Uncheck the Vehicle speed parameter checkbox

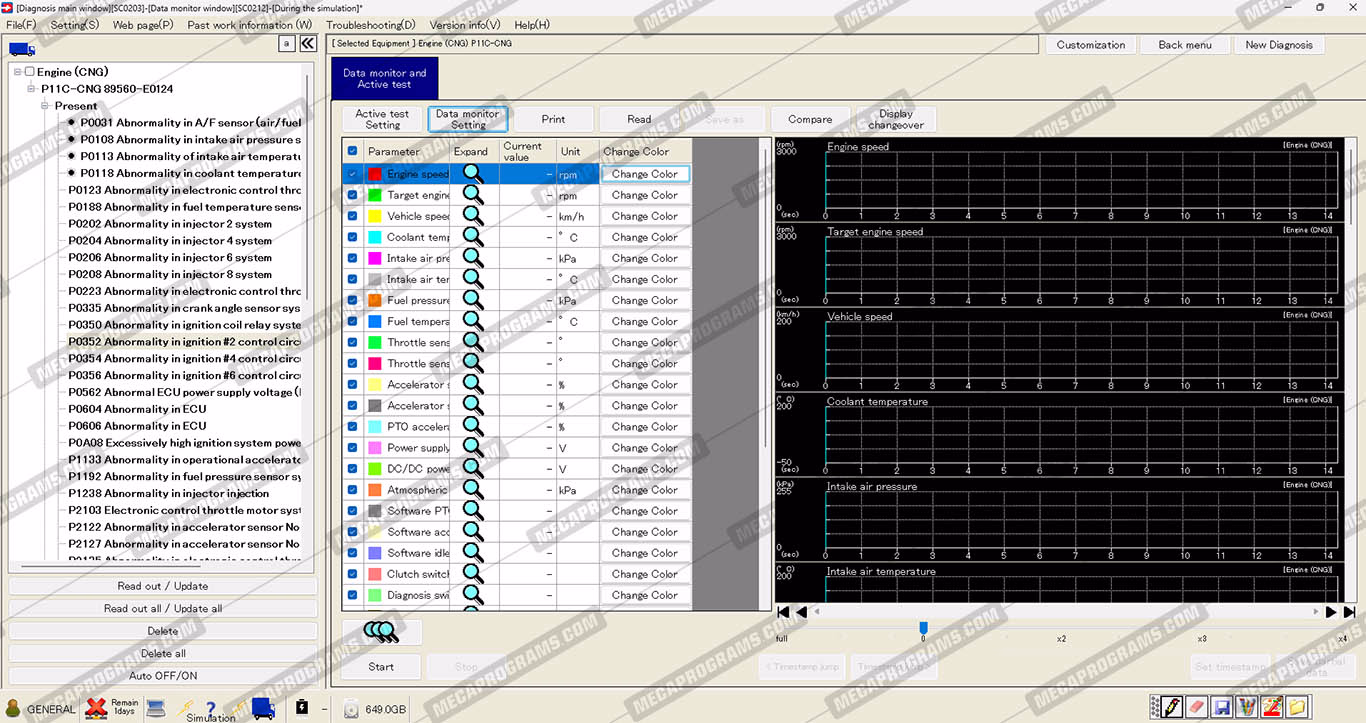tap(352, 216)
